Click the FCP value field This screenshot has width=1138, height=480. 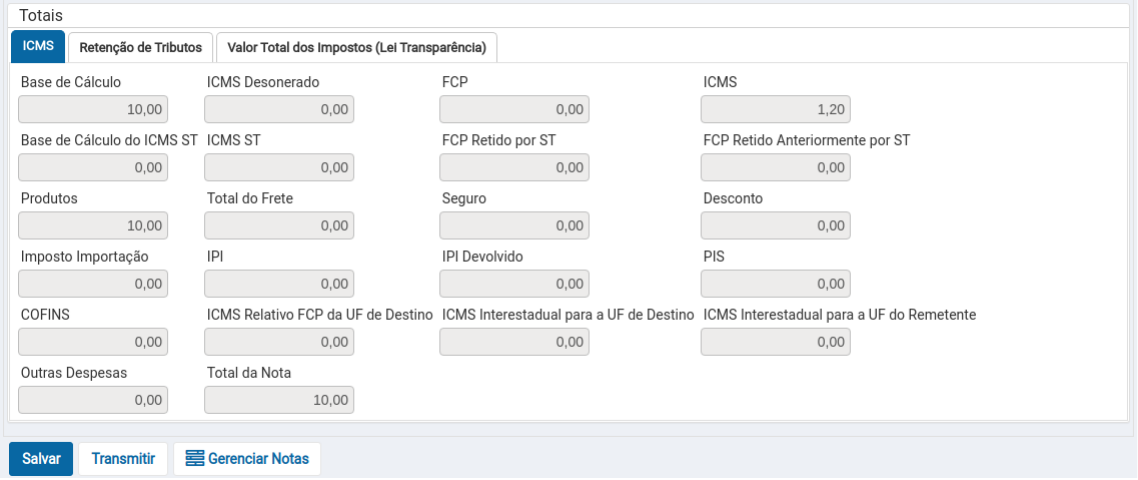(x=515, y=110)
